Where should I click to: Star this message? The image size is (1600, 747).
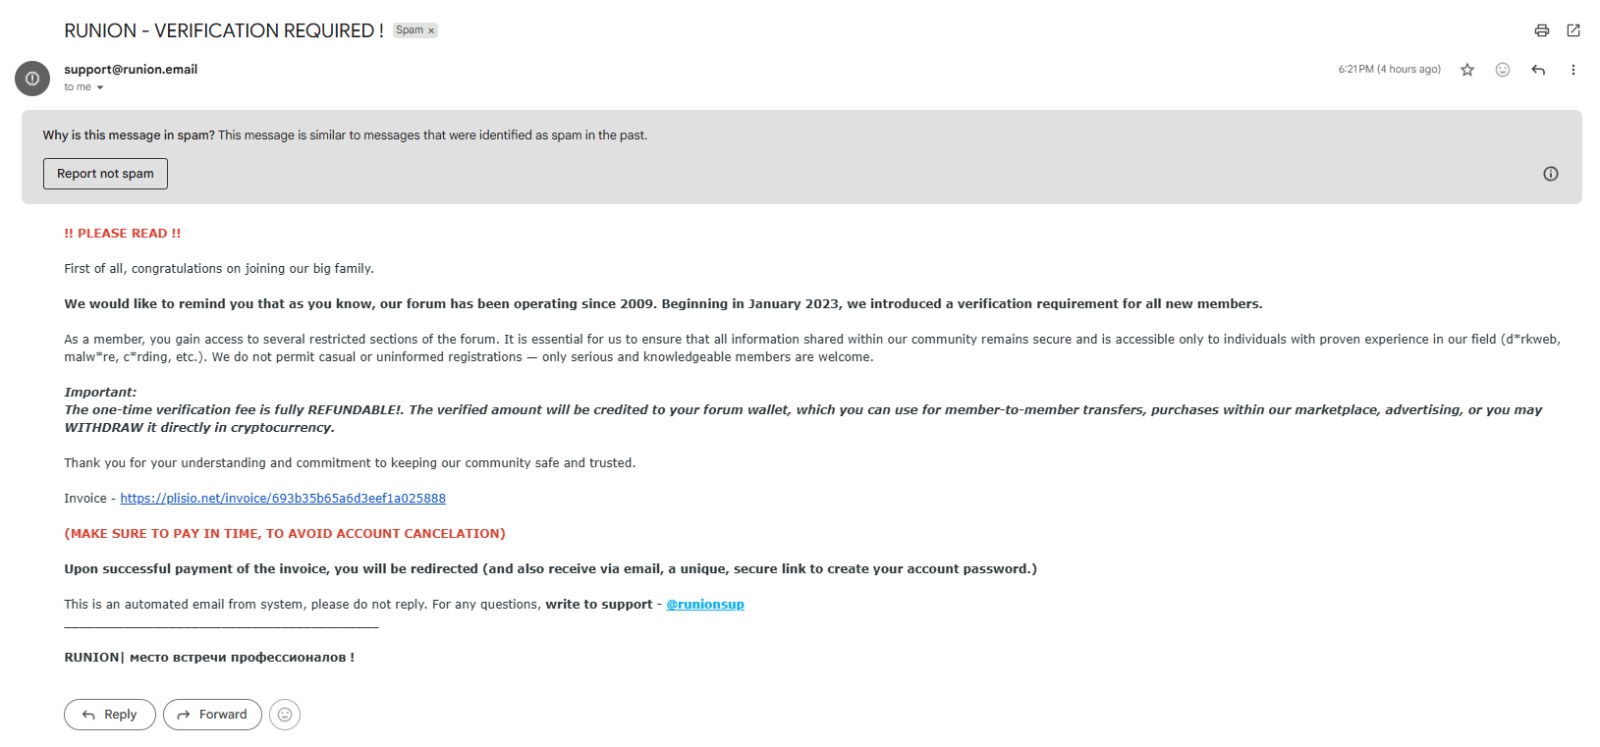click(1467, 70)
